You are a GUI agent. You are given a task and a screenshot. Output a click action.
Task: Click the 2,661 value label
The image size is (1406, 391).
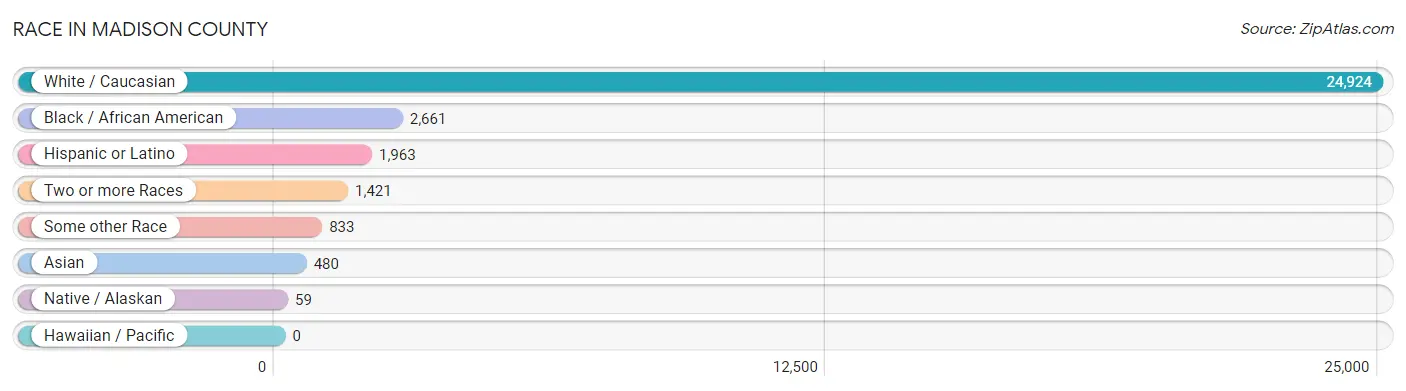click(x=427, y=119)
